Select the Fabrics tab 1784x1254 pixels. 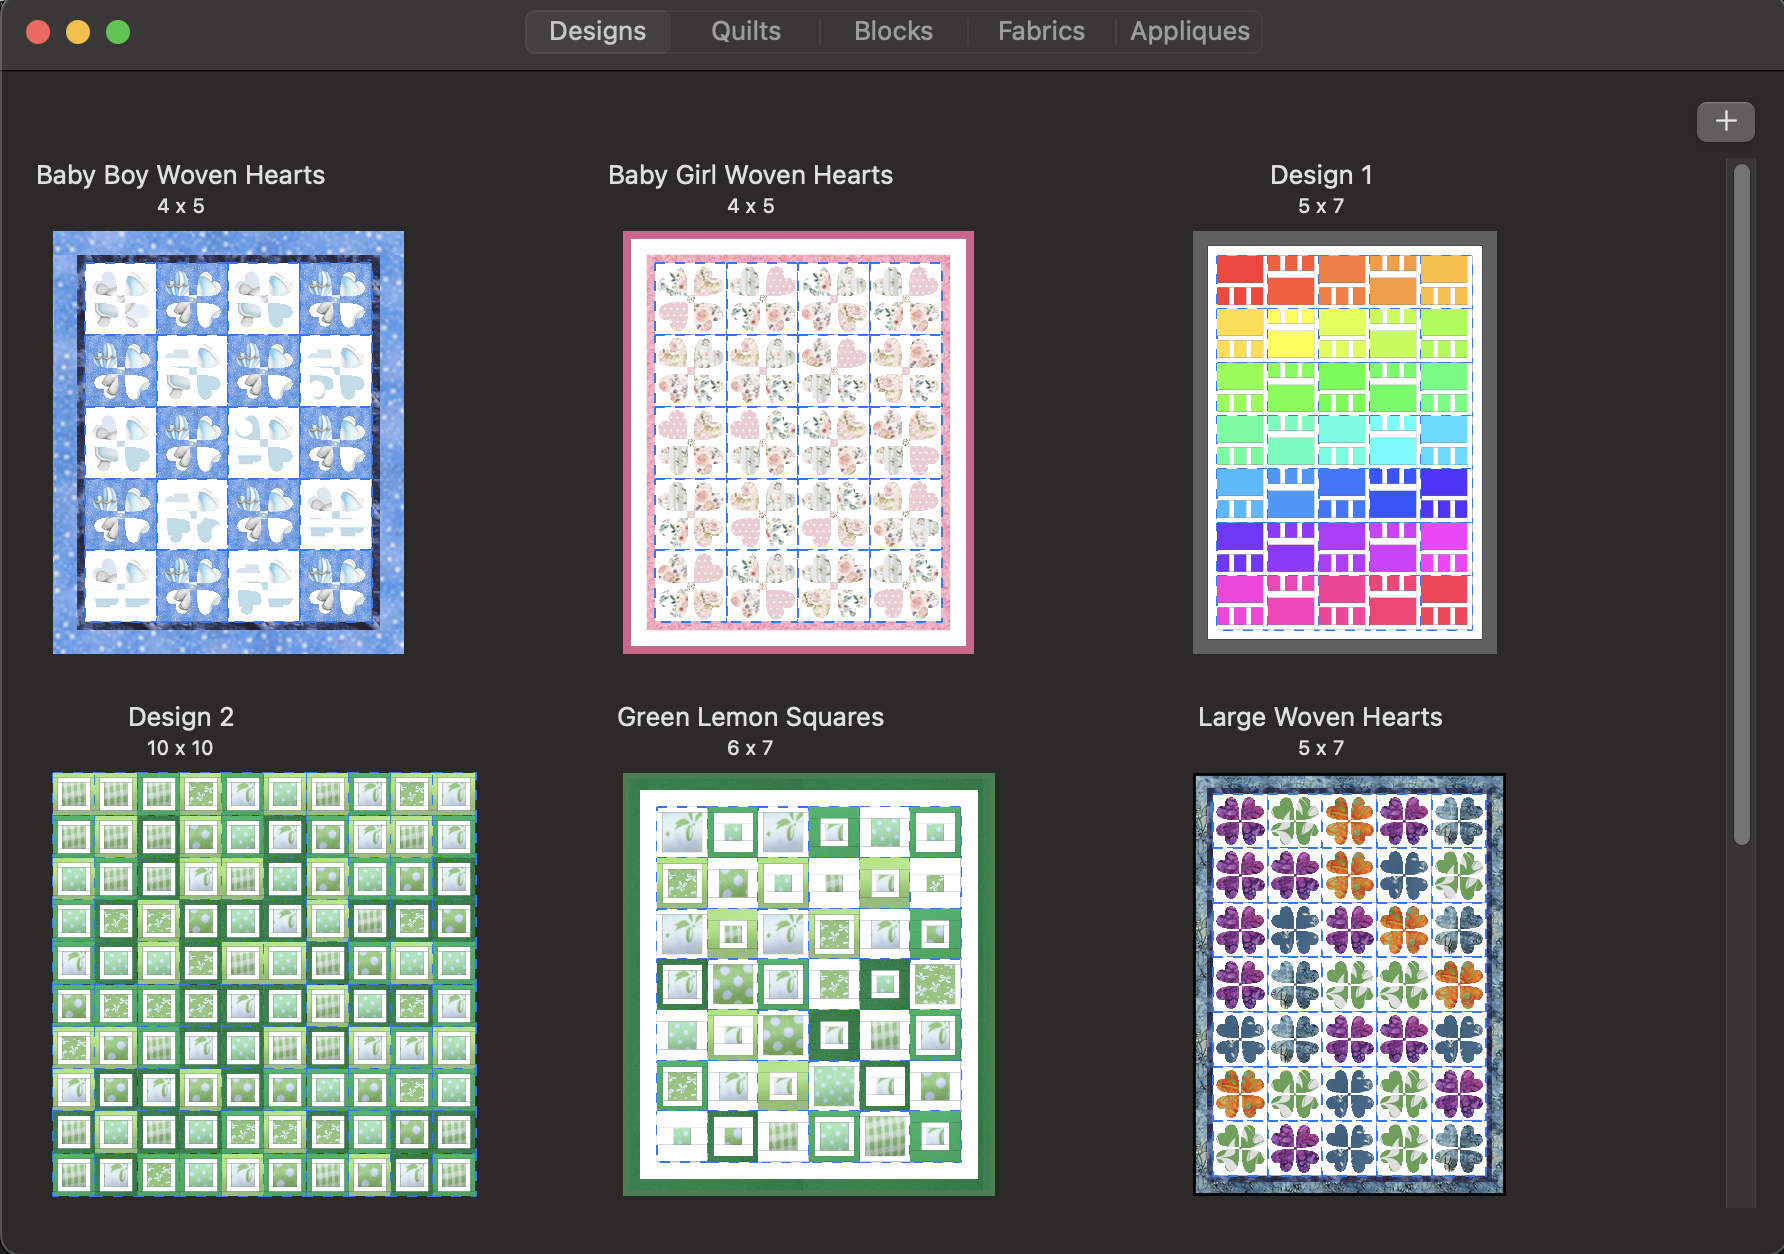point(1040,31)
